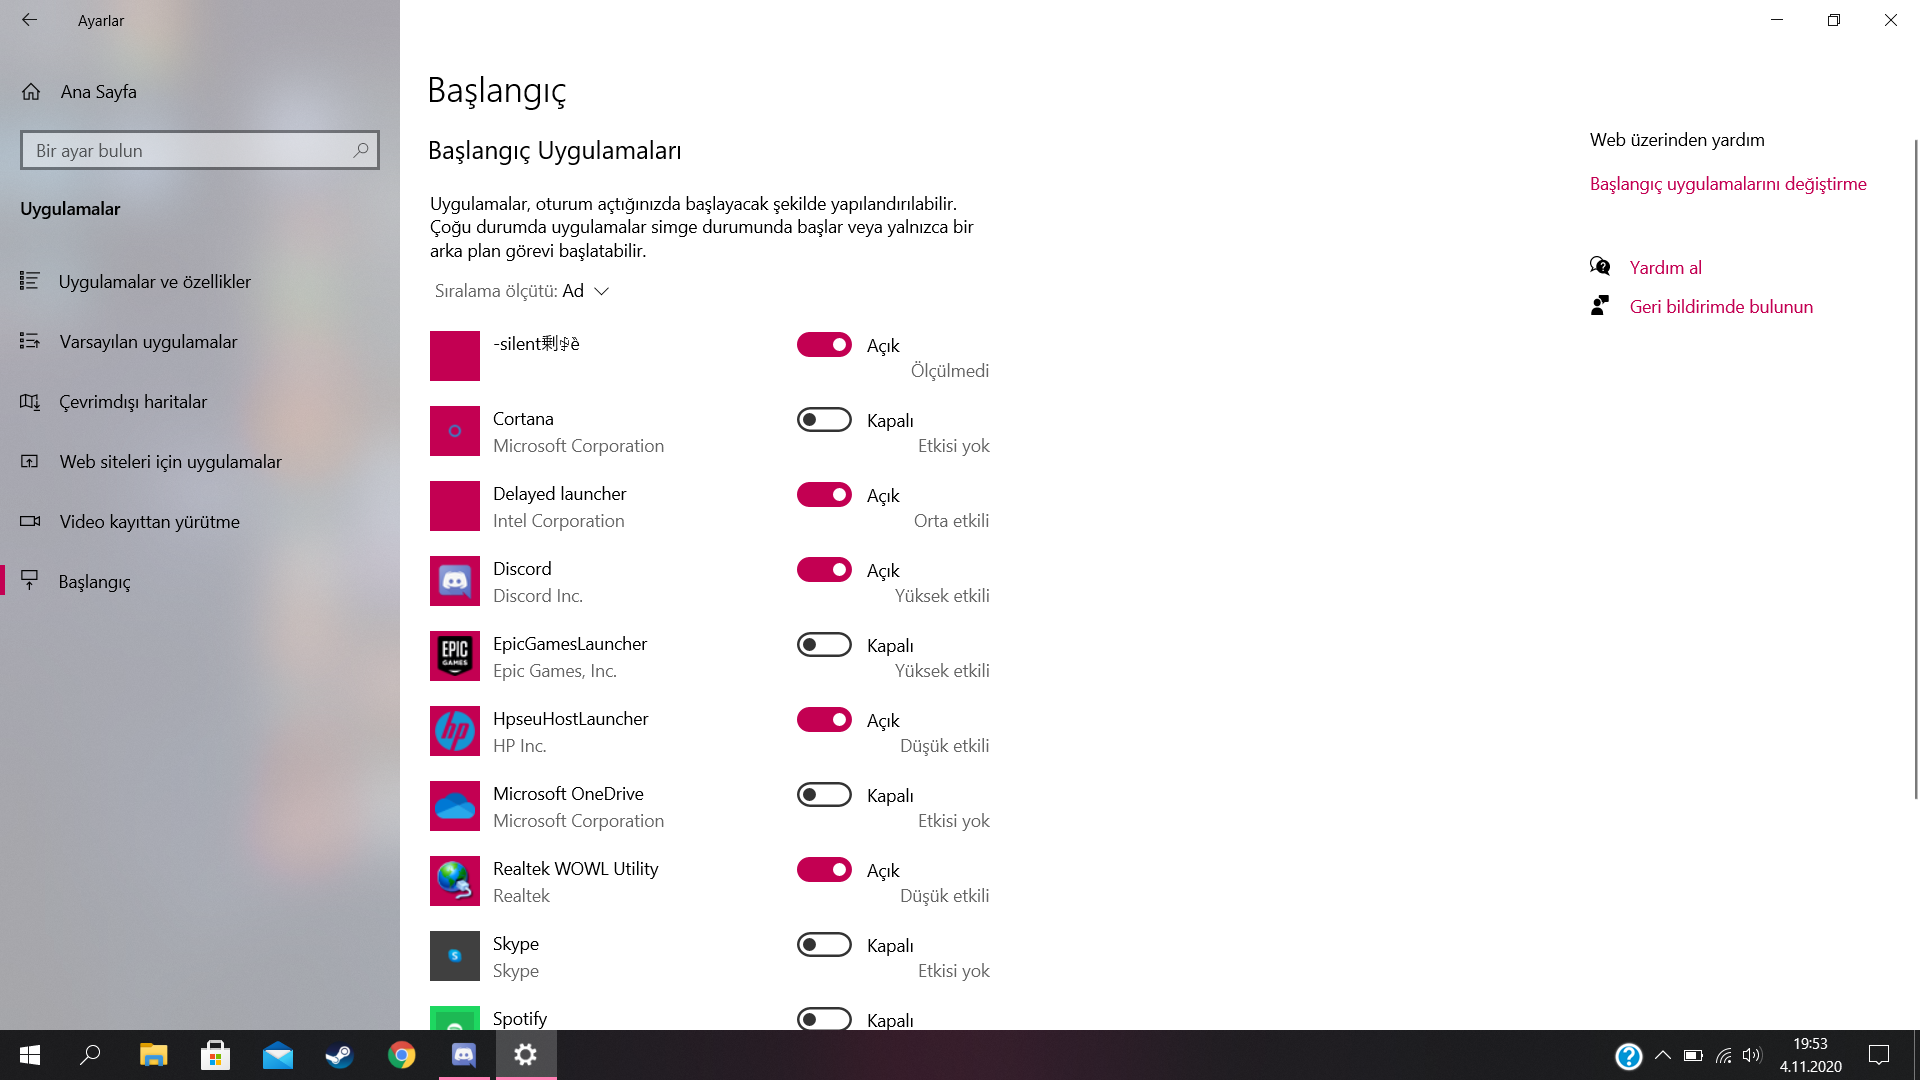Switch to Discord in taskbar
The image size is (1920, 1080).
[464, 1055]
